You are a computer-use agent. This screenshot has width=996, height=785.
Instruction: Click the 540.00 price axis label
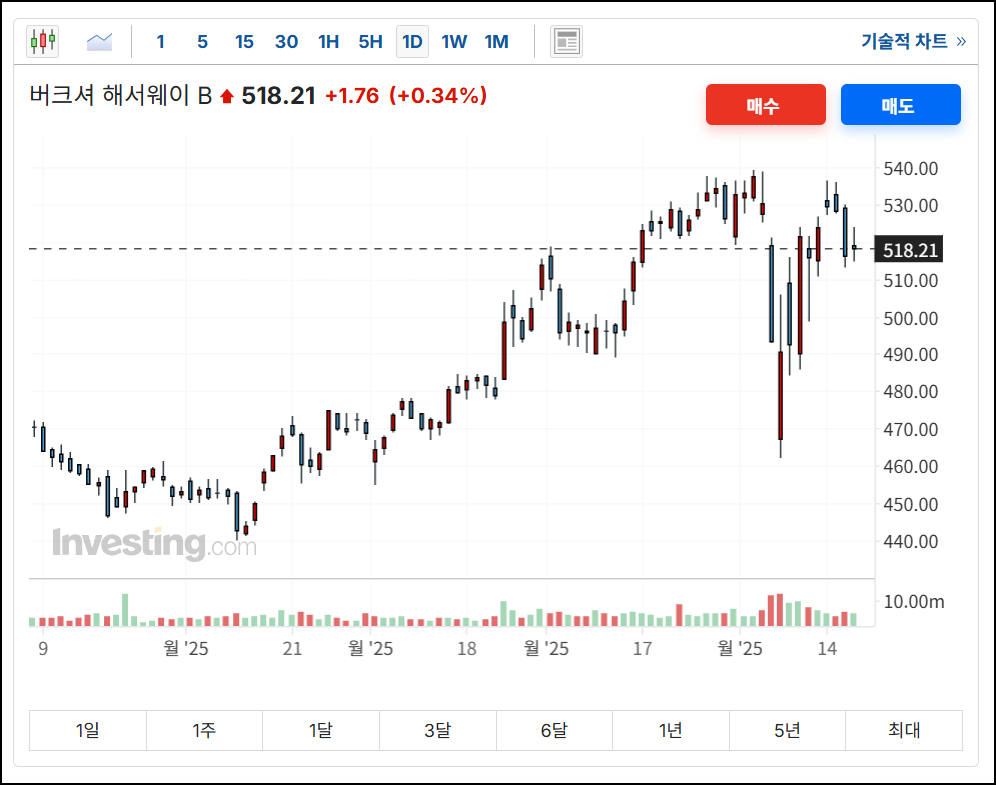(910, 168)
